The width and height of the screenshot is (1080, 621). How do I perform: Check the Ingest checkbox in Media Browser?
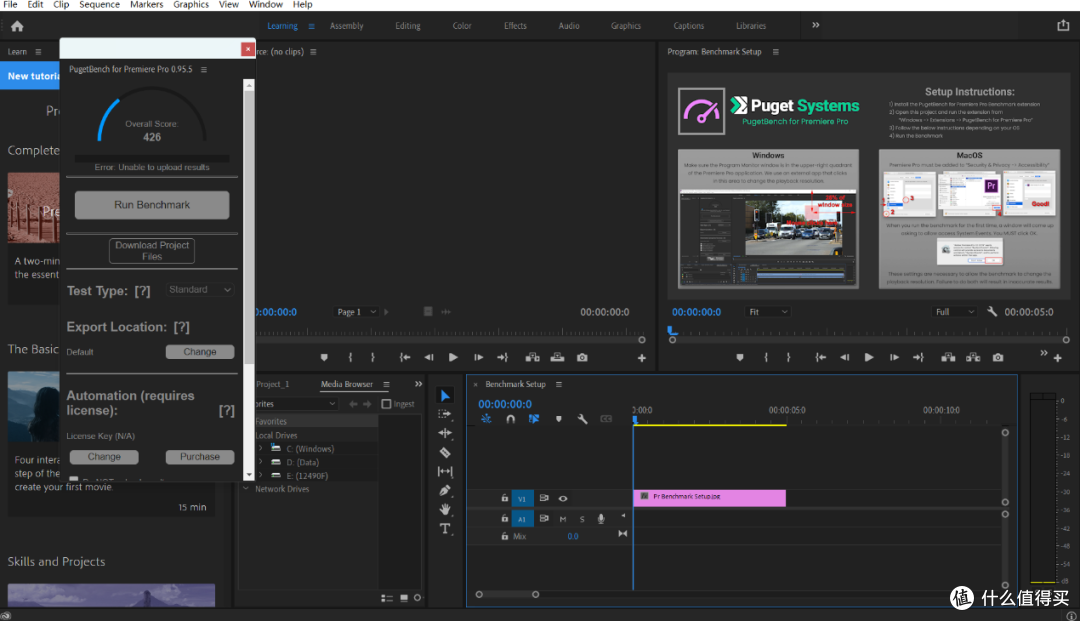(386, 404)
